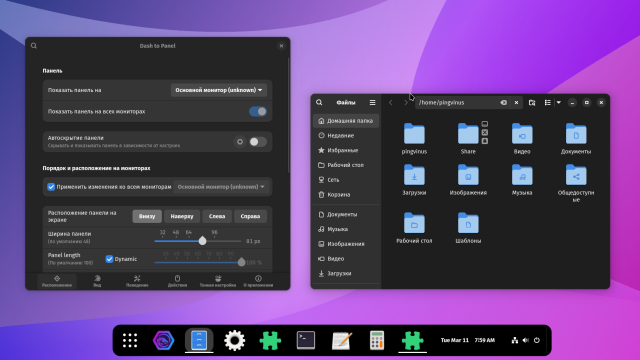Open Документы bookmark in Files sidebar
Image resolution: width=640 pixels, height=360 pixels.
click(346, 214)
